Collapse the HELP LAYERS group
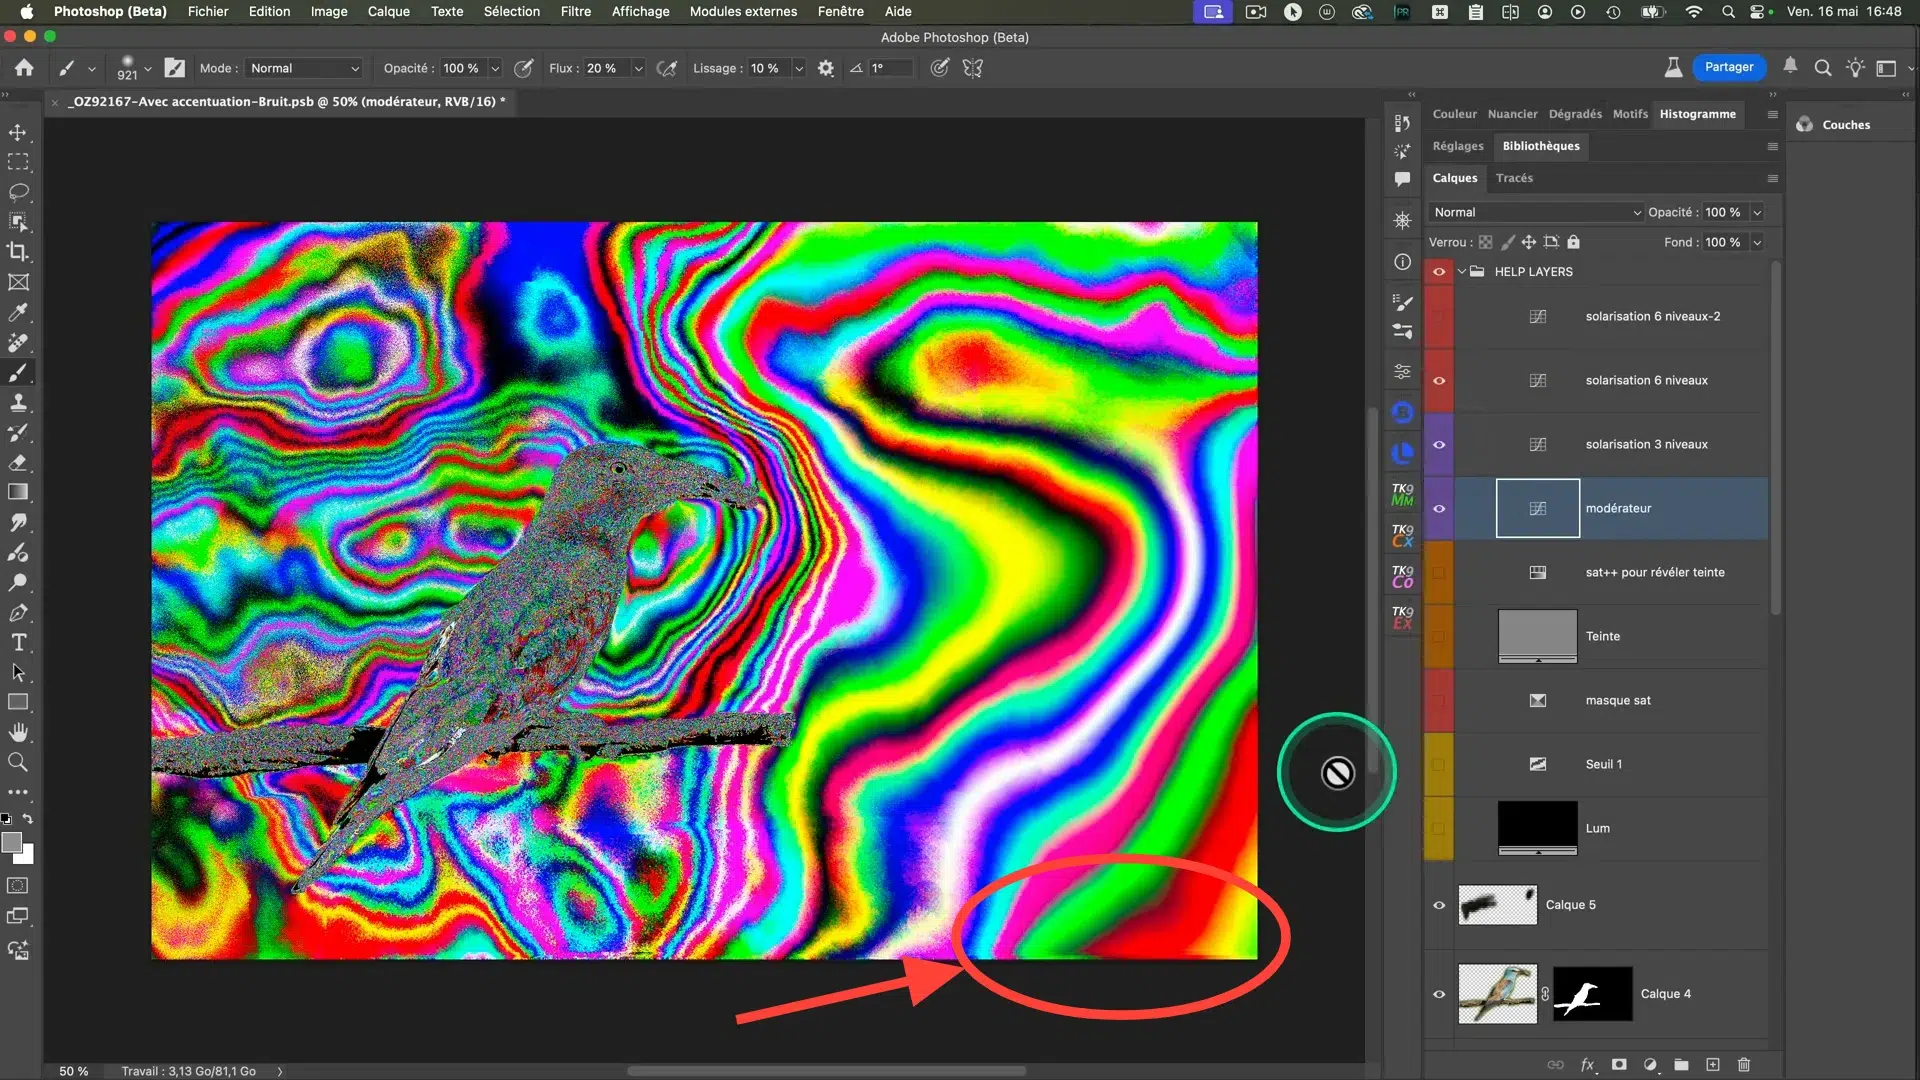Viewport: 1920px width, 1080px height. point(1462,271)
